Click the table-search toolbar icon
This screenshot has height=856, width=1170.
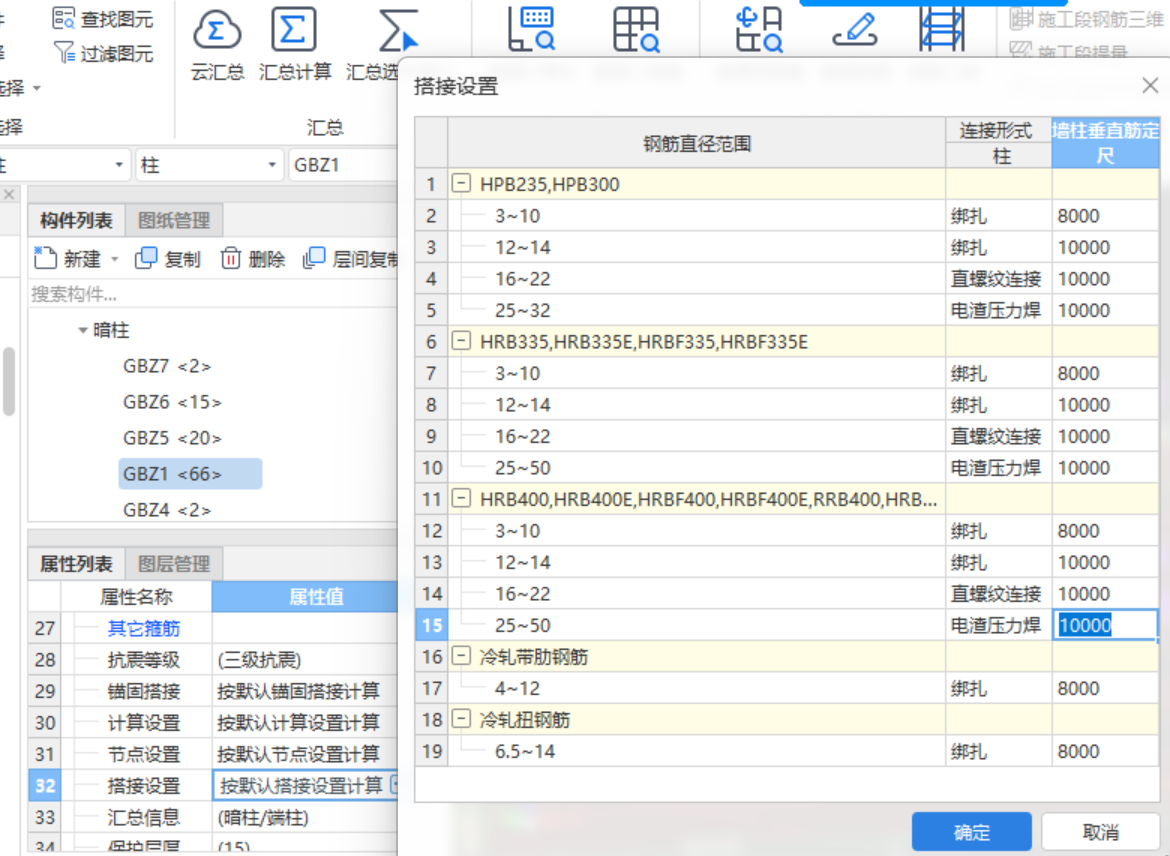pyautogui.click(x=636, y=29)
